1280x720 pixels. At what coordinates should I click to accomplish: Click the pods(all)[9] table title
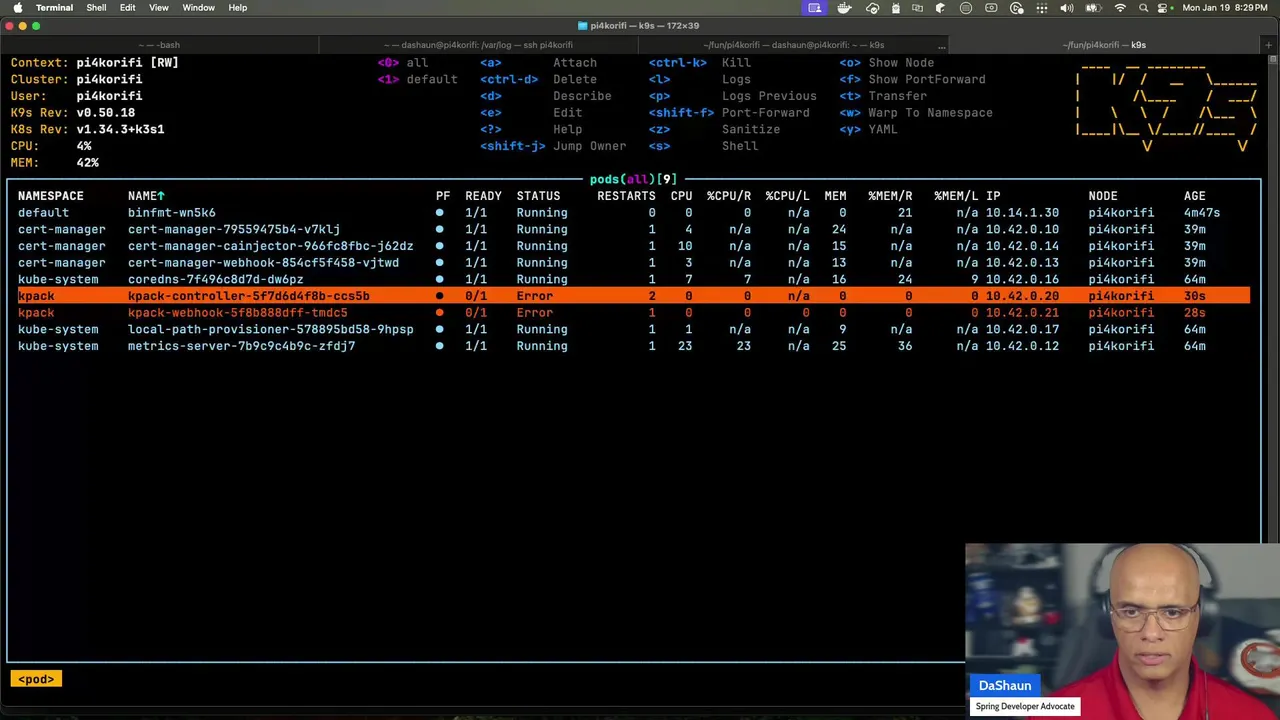pos(633,179)
